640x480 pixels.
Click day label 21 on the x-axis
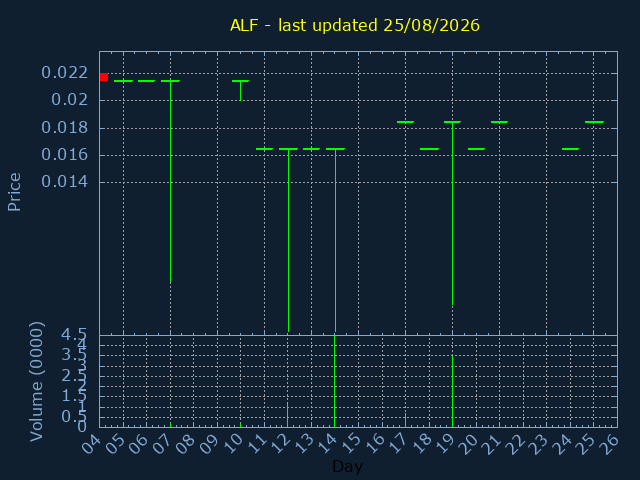pyautogui.click(x=491, y=444)
